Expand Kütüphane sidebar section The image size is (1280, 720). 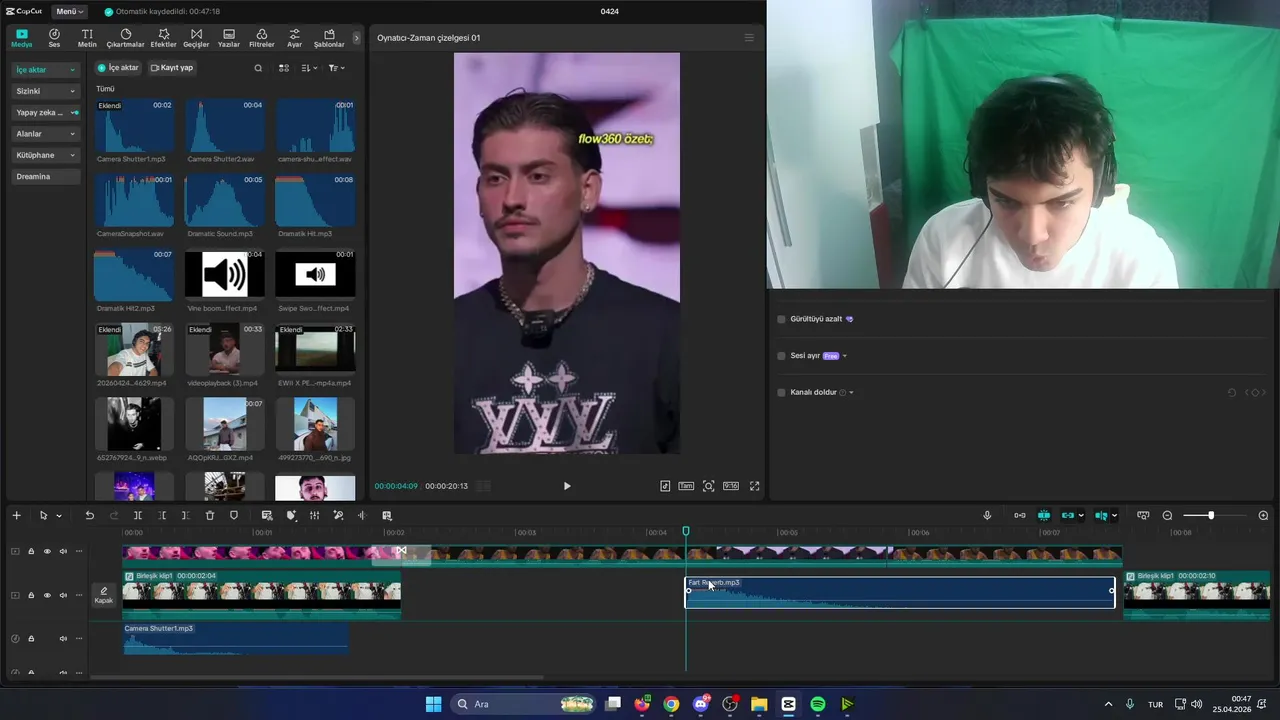[46, 155]
